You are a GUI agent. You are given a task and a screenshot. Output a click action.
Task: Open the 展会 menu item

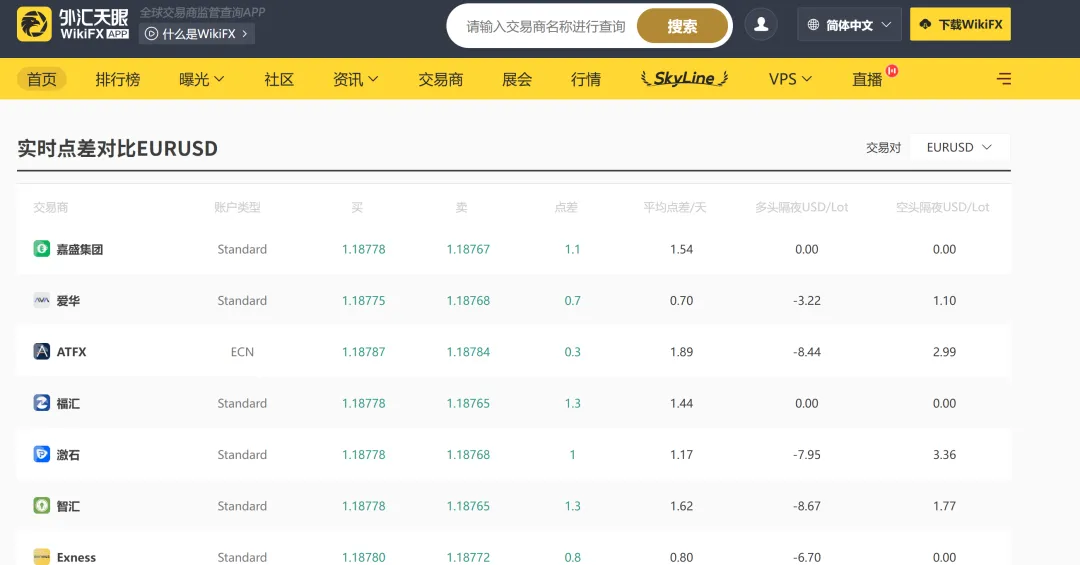point(517,79)
